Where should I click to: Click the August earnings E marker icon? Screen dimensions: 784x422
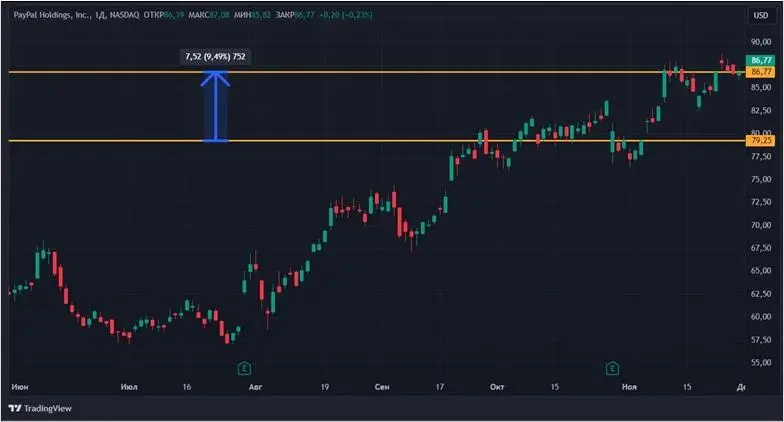coord(244,368)
